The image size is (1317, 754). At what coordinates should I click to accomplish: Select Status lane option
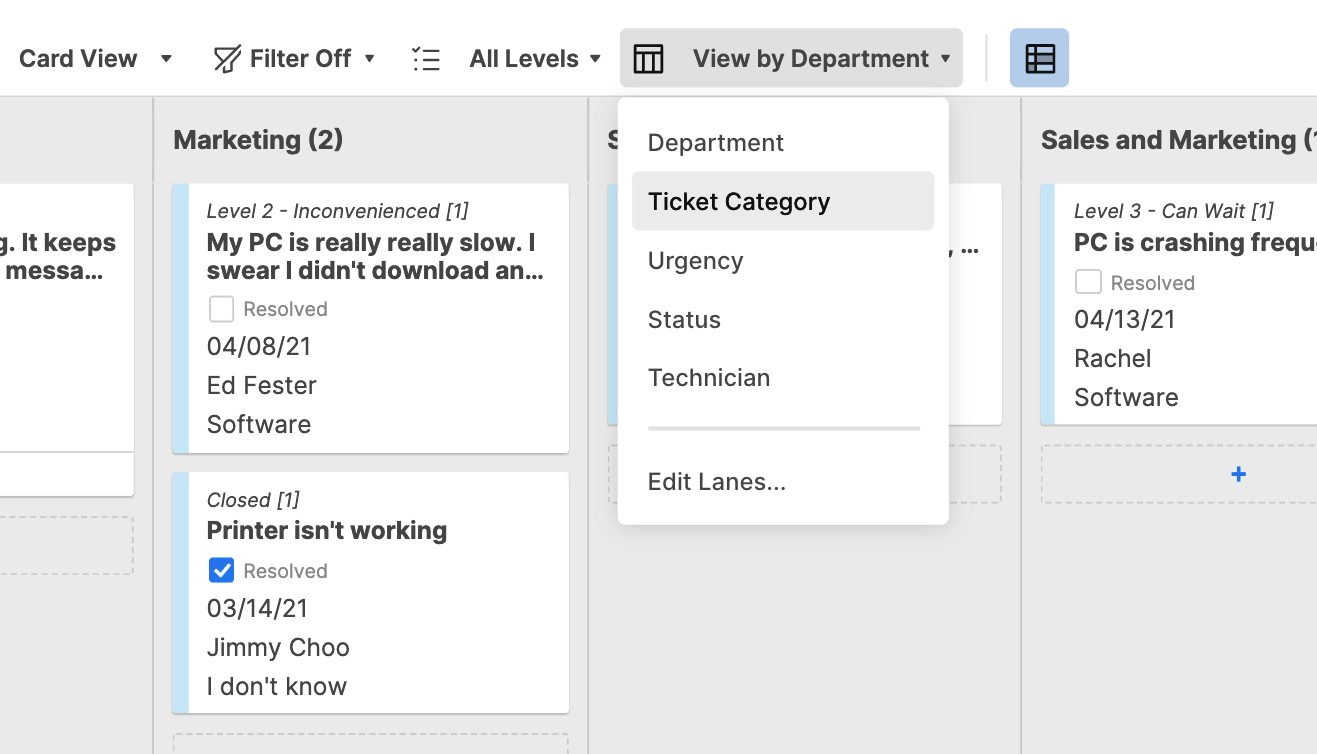pyautogui.click(x=684, y=320)
